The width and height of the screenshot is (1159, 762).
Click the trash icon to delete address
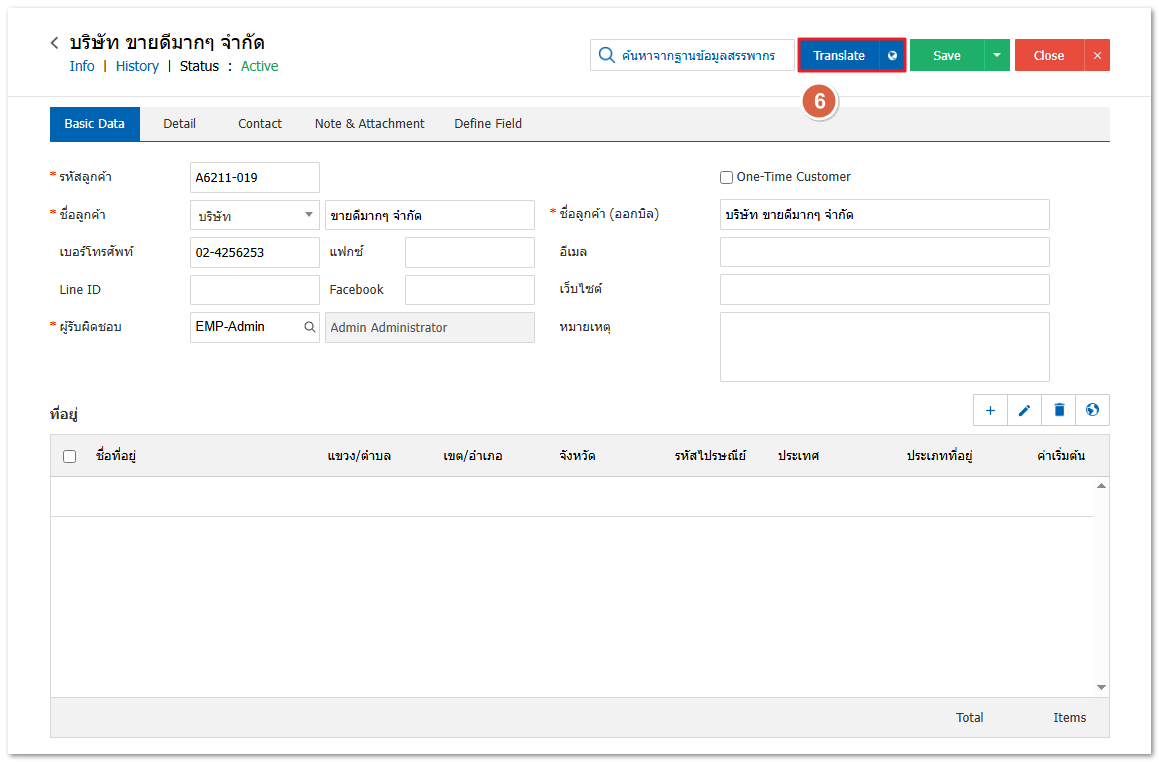tap(1059, 410)
